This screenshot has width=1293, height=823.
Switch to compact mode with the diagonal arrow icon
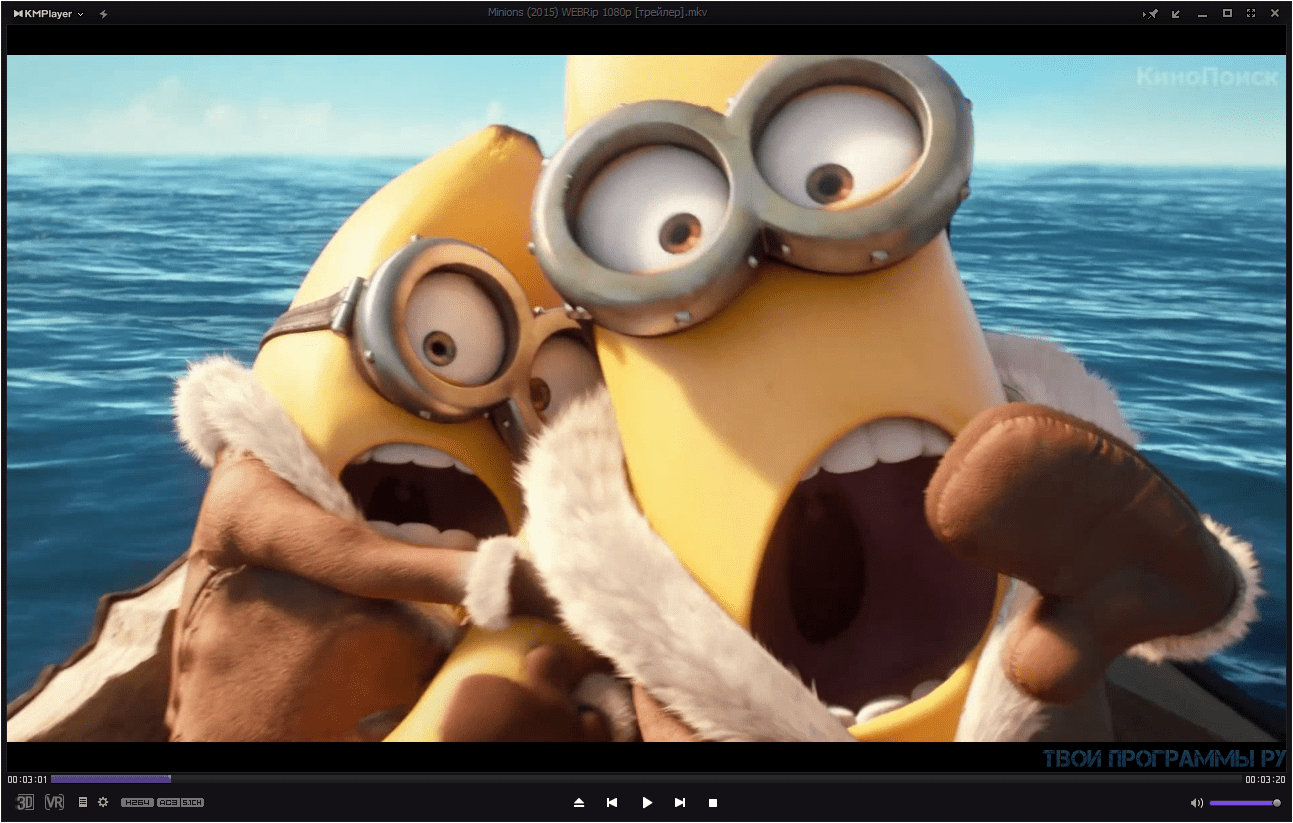[x=1176, y=14]
